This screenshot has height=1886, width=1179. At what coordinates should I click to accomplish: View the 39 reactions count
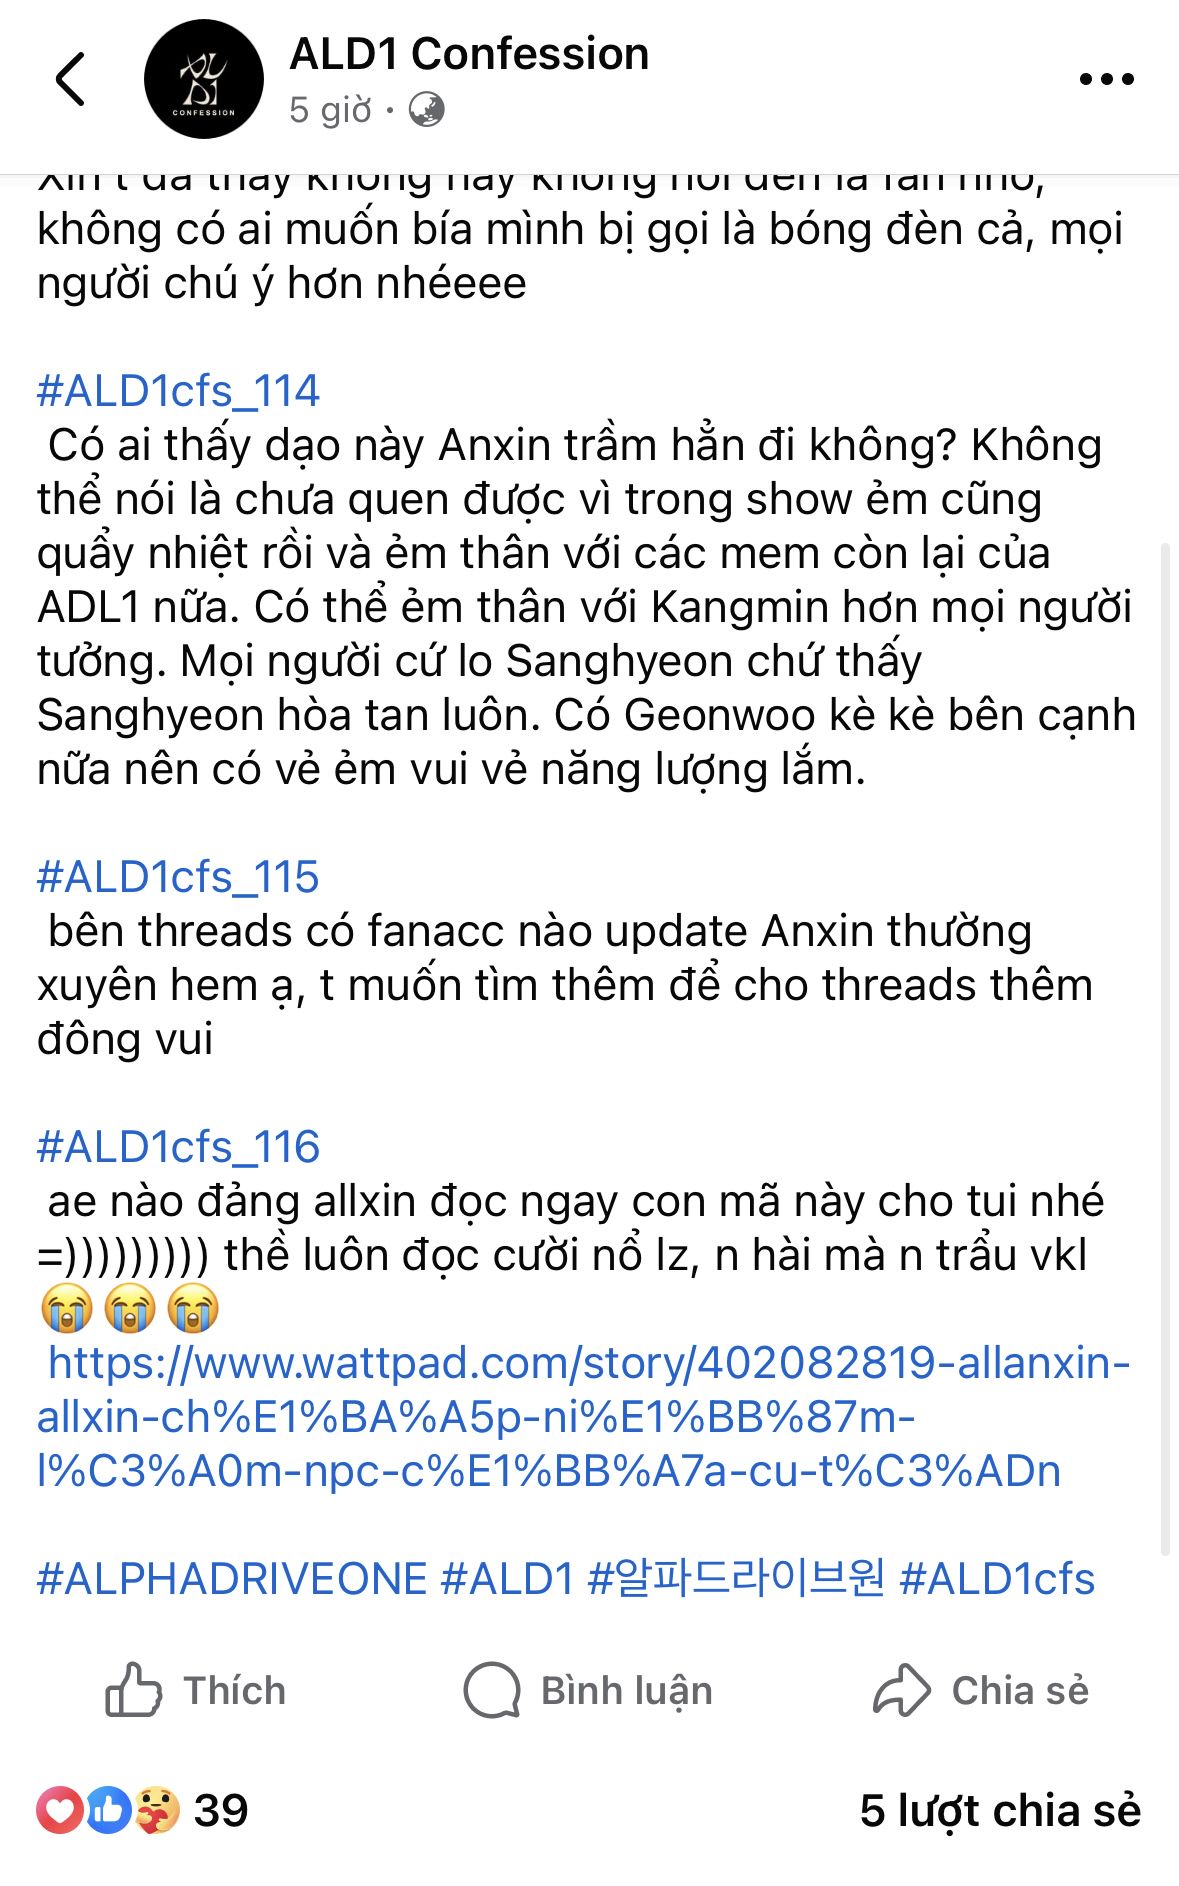tap(221, 1810)
